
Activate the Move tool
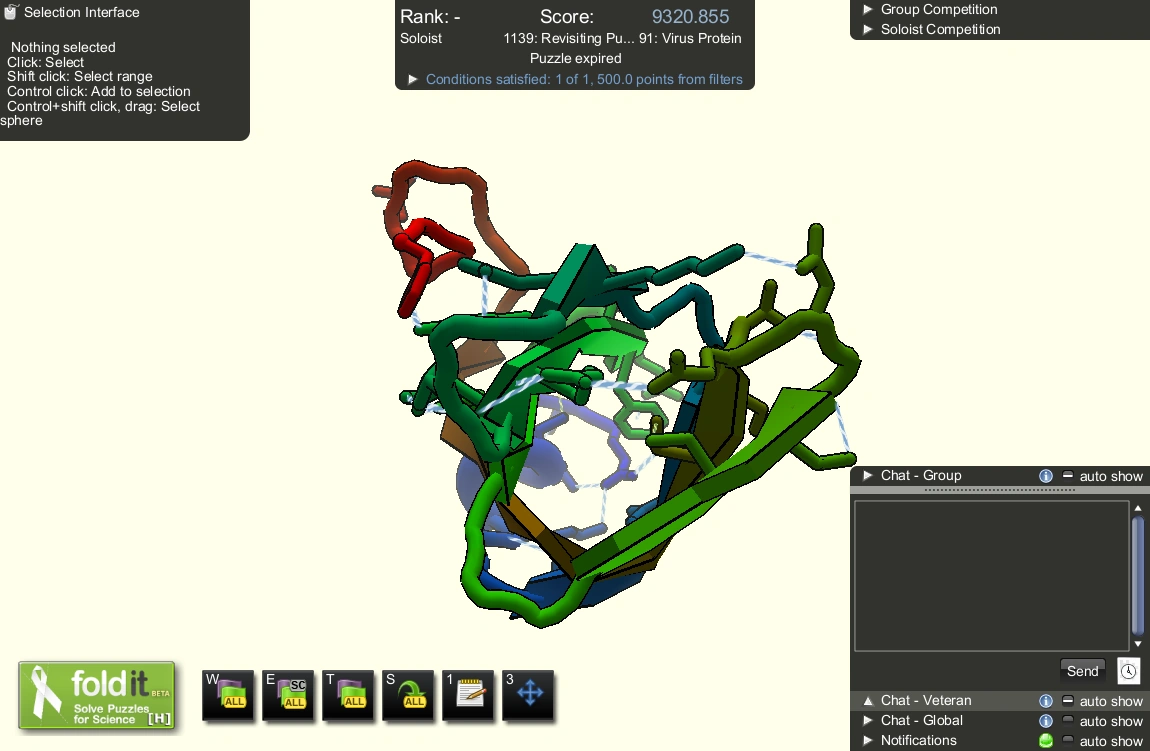[528, 695]
